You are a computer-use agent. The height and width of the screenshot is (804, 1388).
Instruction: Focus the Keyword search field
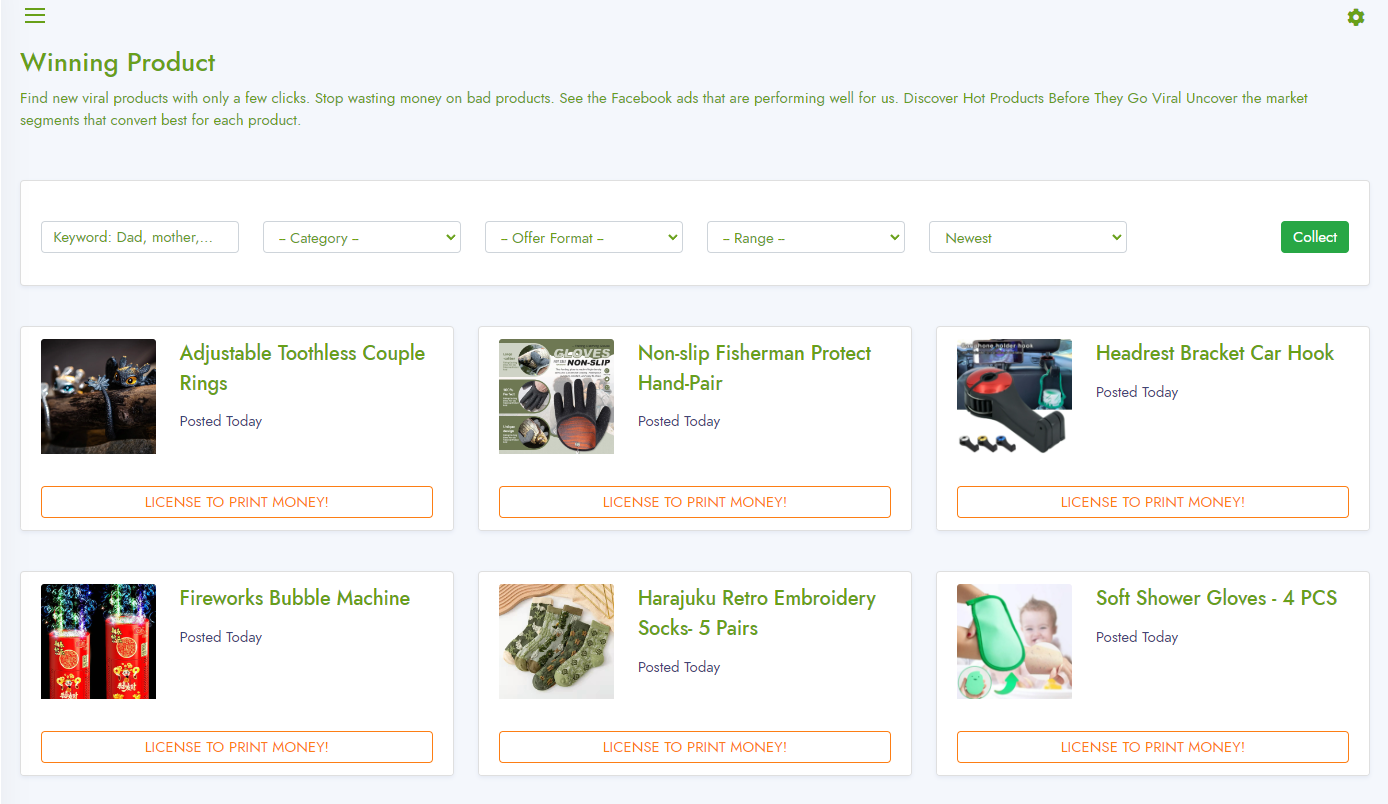pyautogui.click(x=140, y=237)
